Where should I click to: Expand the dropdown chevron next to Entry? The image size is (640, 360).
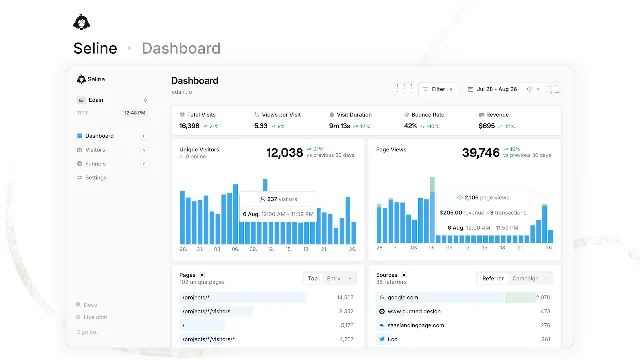pos(350,278)
